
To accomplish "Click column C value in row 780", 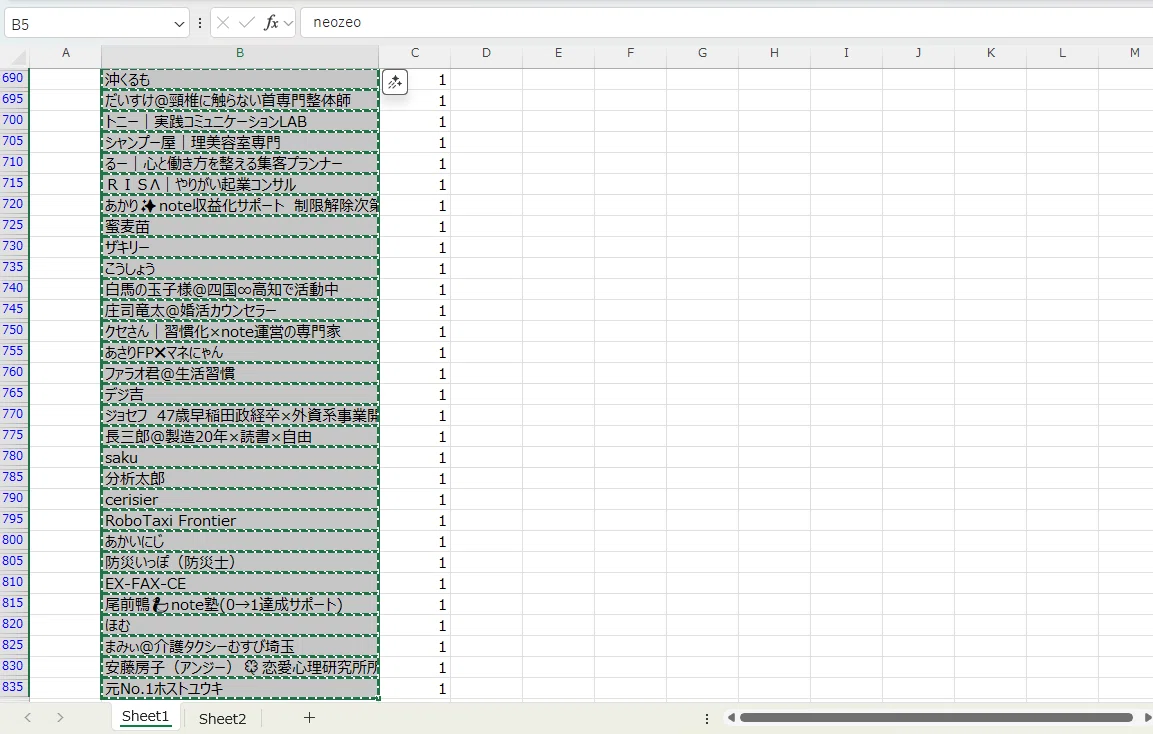I will point(415,457).
